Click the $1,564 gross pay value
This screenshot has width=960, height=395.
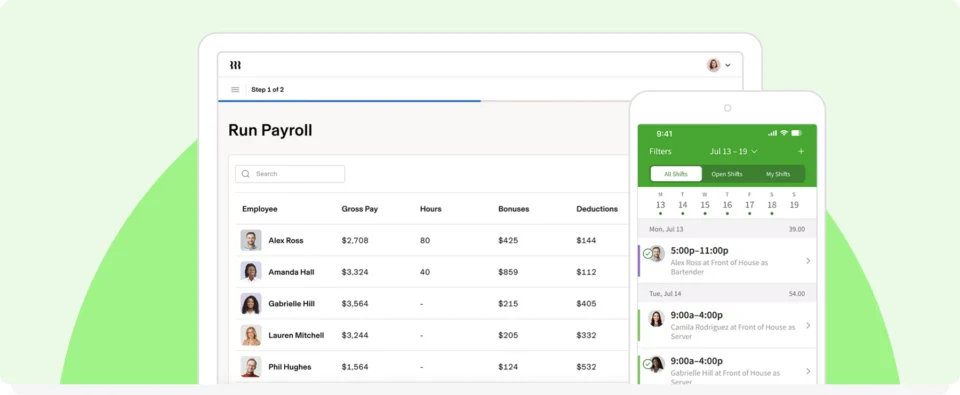355,367
